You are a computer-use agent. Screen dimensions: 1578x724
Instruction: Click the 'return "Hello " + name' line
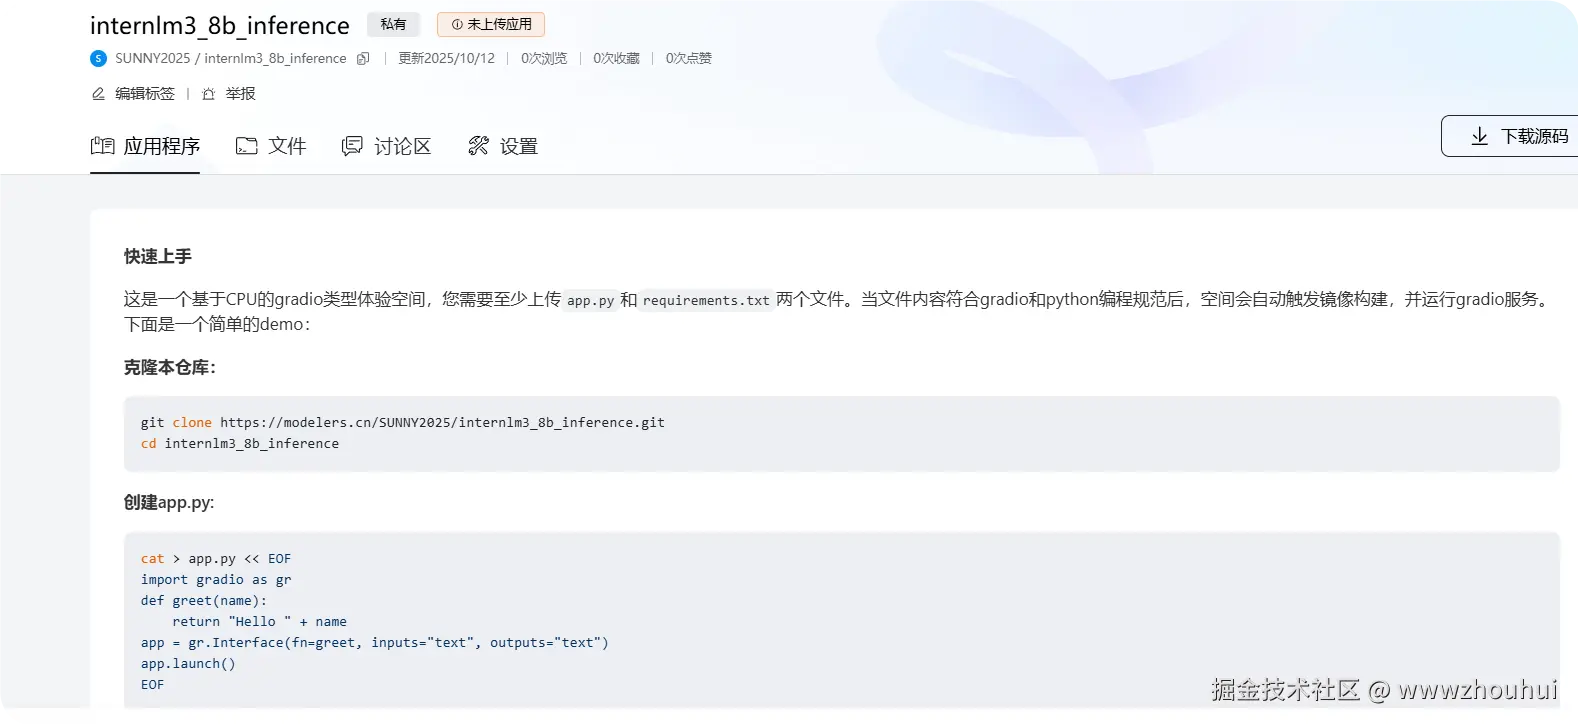pos(260,622)
